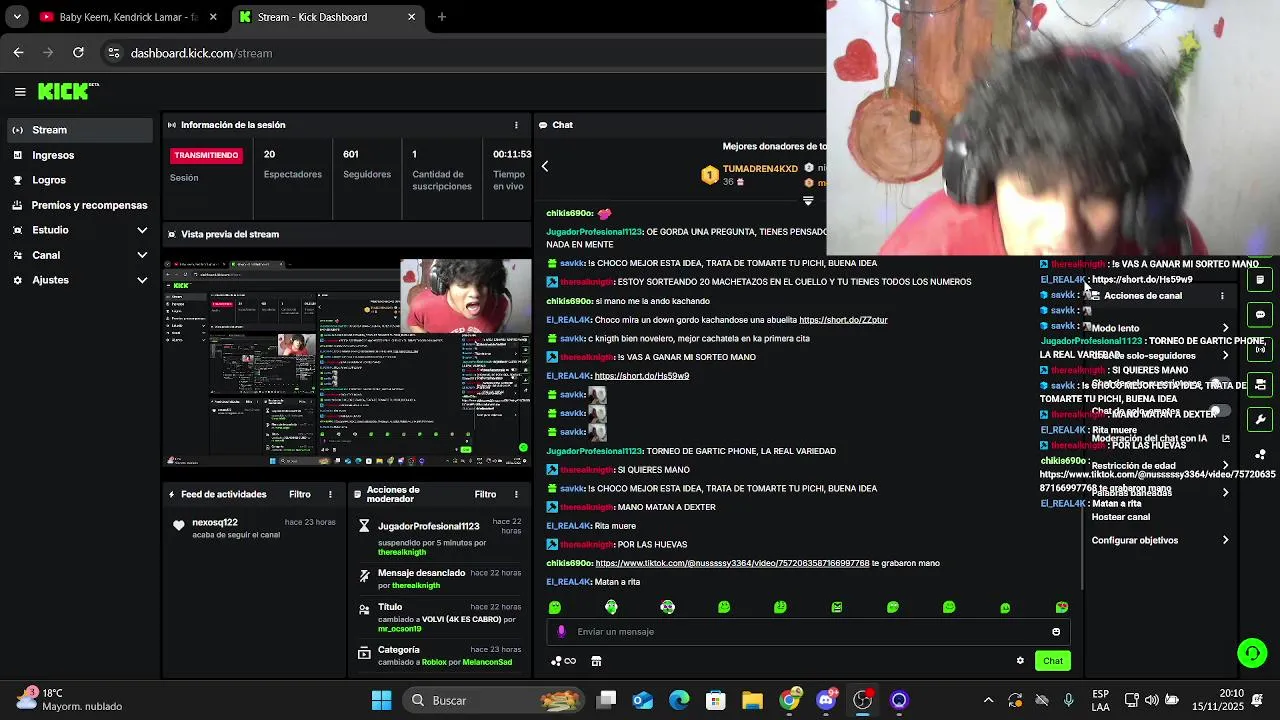1280x720 pixels.
Task: Click the TRANSMITIENDO live badge
Action: [207, 156]
